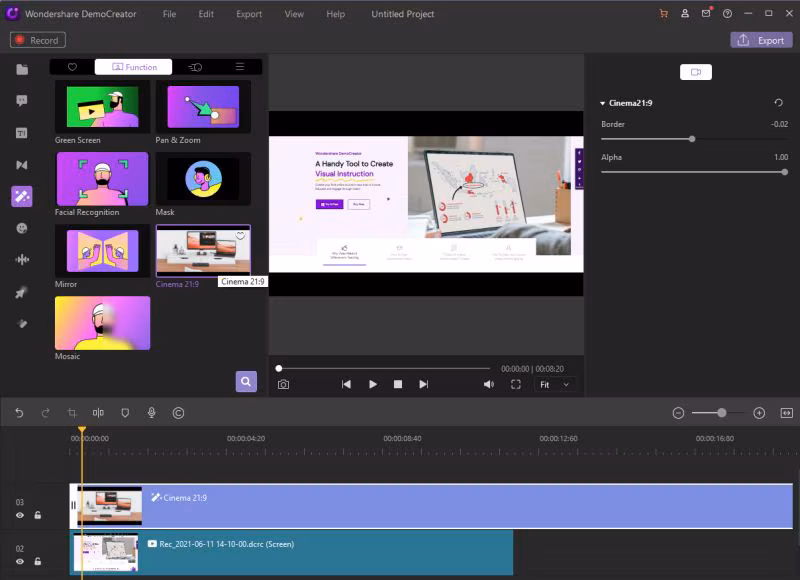Open the annotations speech-bubble sidebar icon

[x=21, y=100]
